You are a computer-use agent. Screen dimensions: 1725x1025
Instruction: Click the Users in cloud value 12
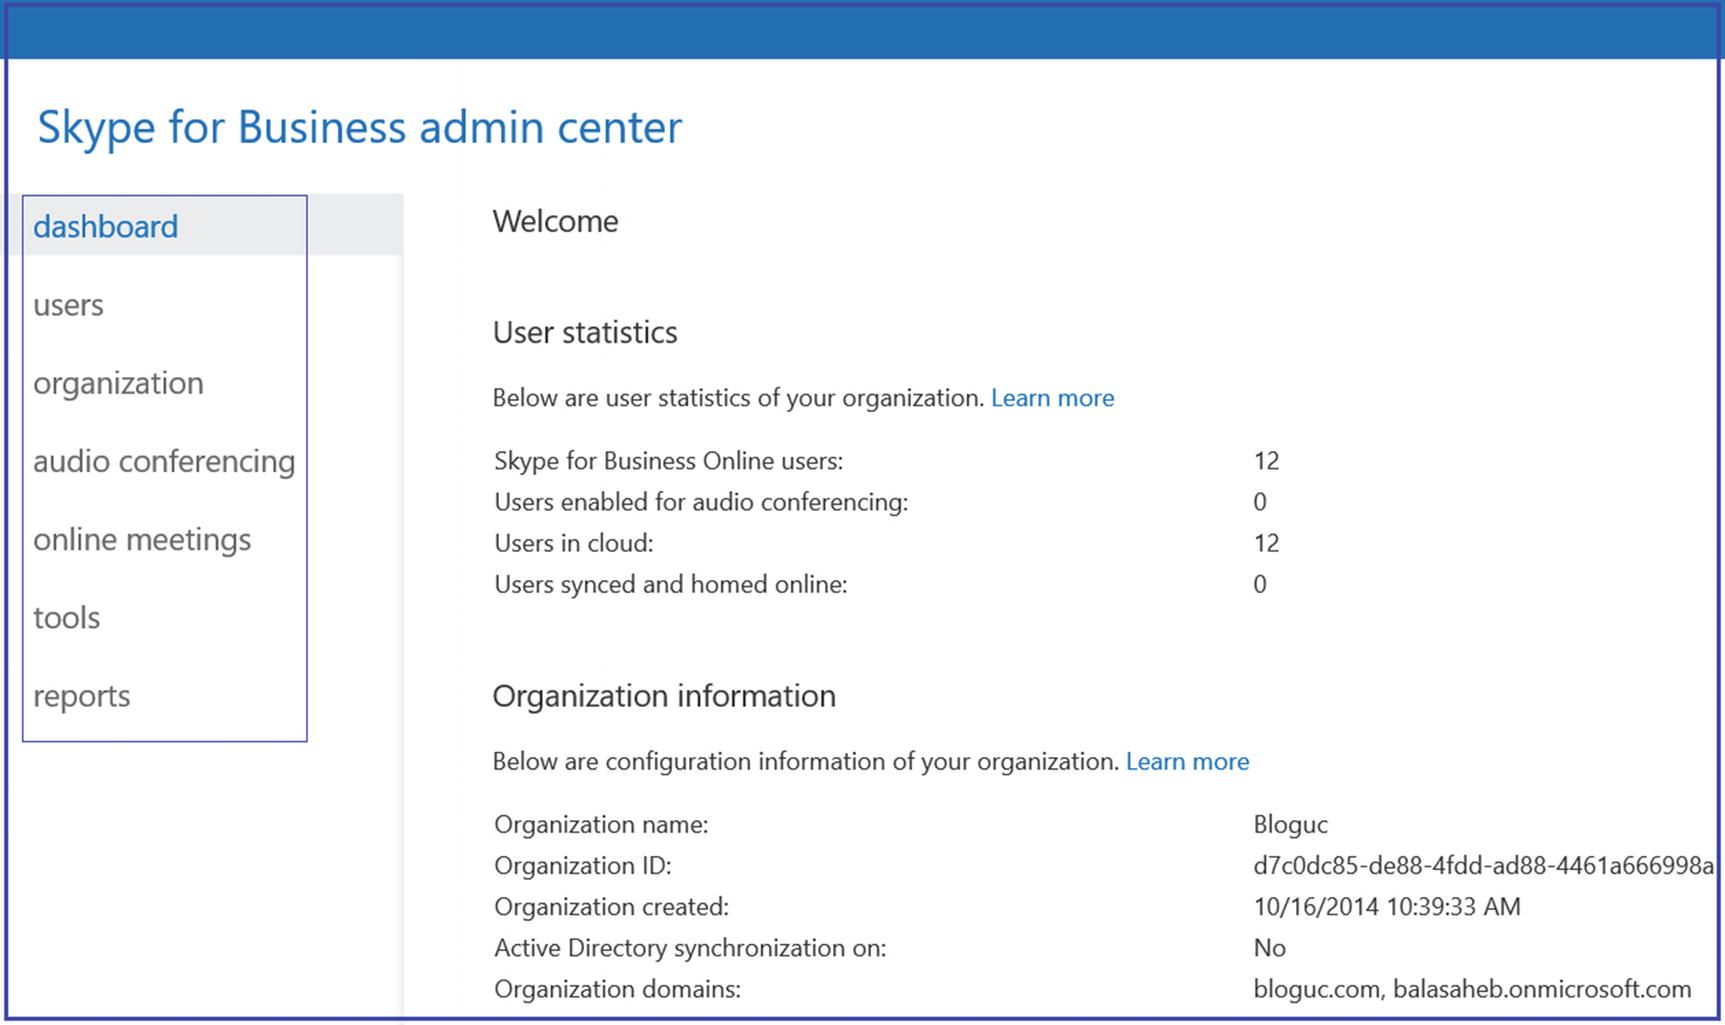1266,543
